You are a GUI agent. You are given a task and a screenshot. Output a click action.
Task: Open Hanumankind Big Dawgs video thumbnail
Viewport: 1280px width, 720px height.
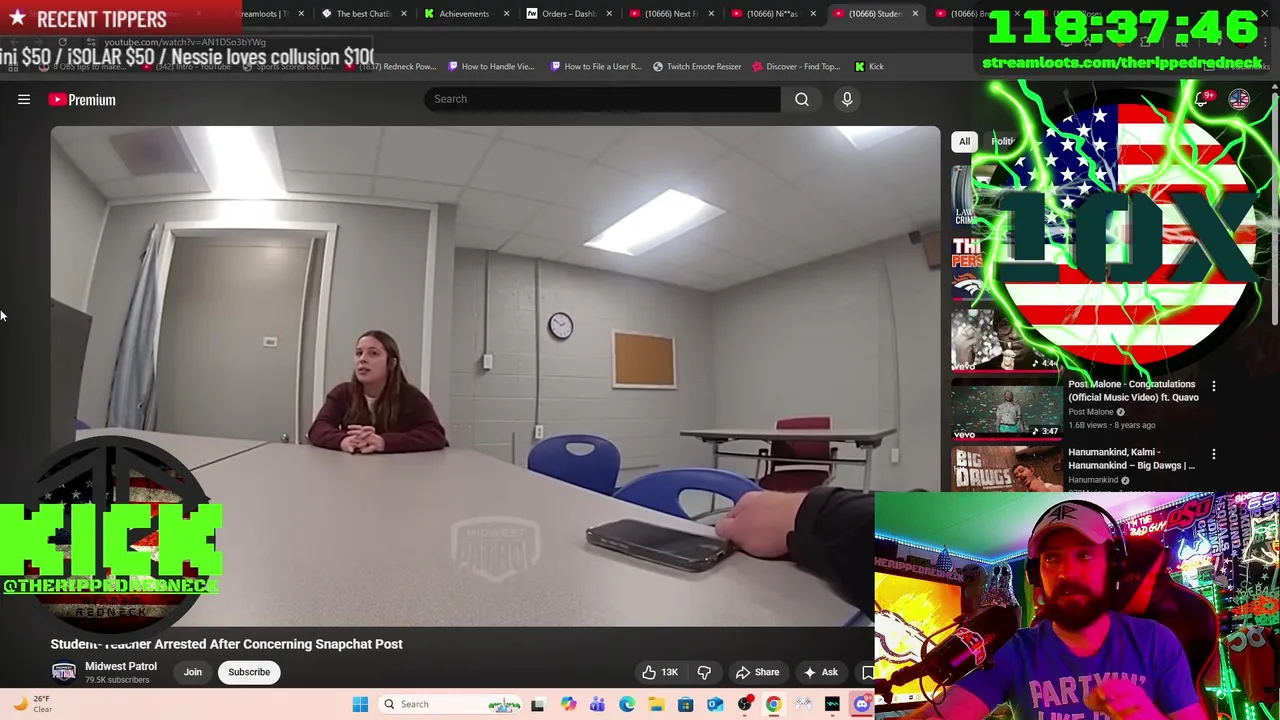[x=1006, y=468]
